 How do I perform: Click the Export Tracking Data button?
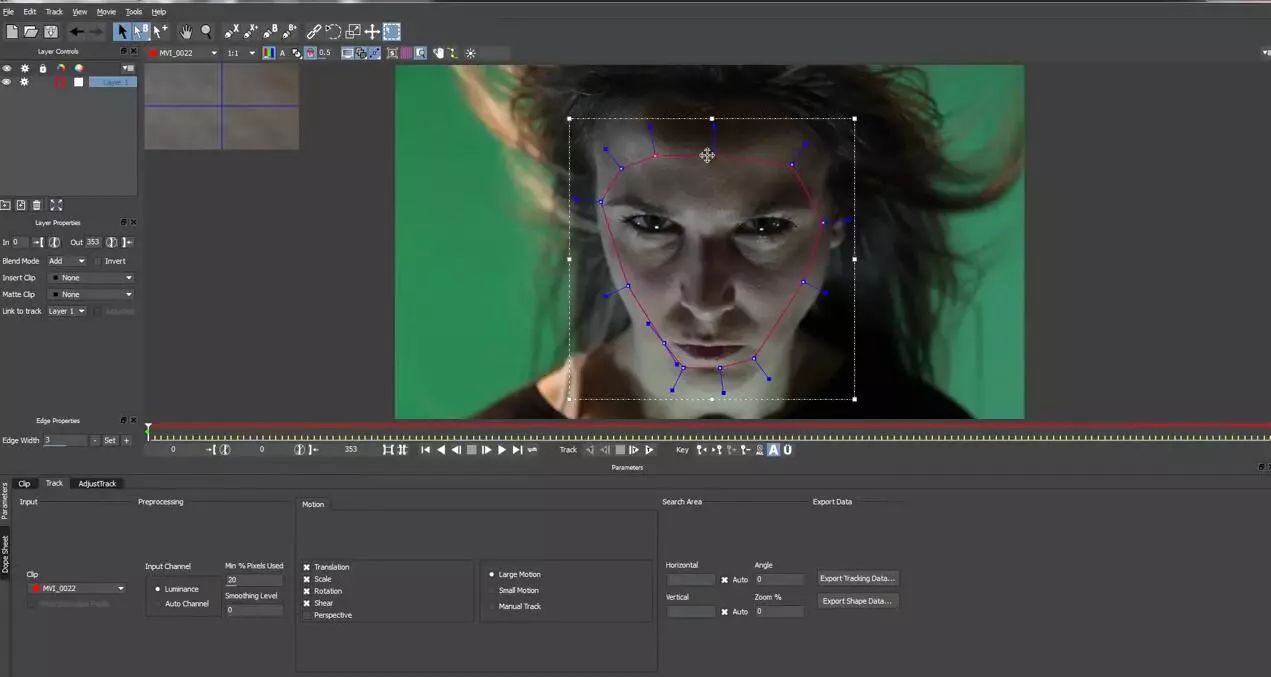pyautogui.click(x=857, y=578)
